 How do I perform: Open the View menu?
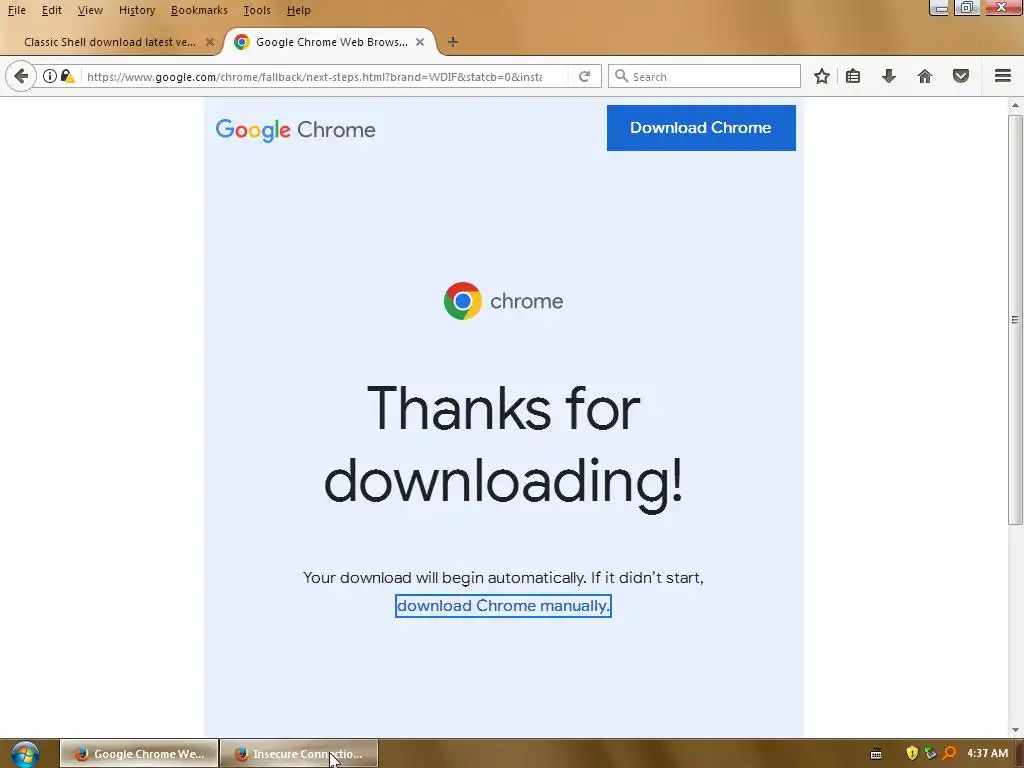click(90, 10)
